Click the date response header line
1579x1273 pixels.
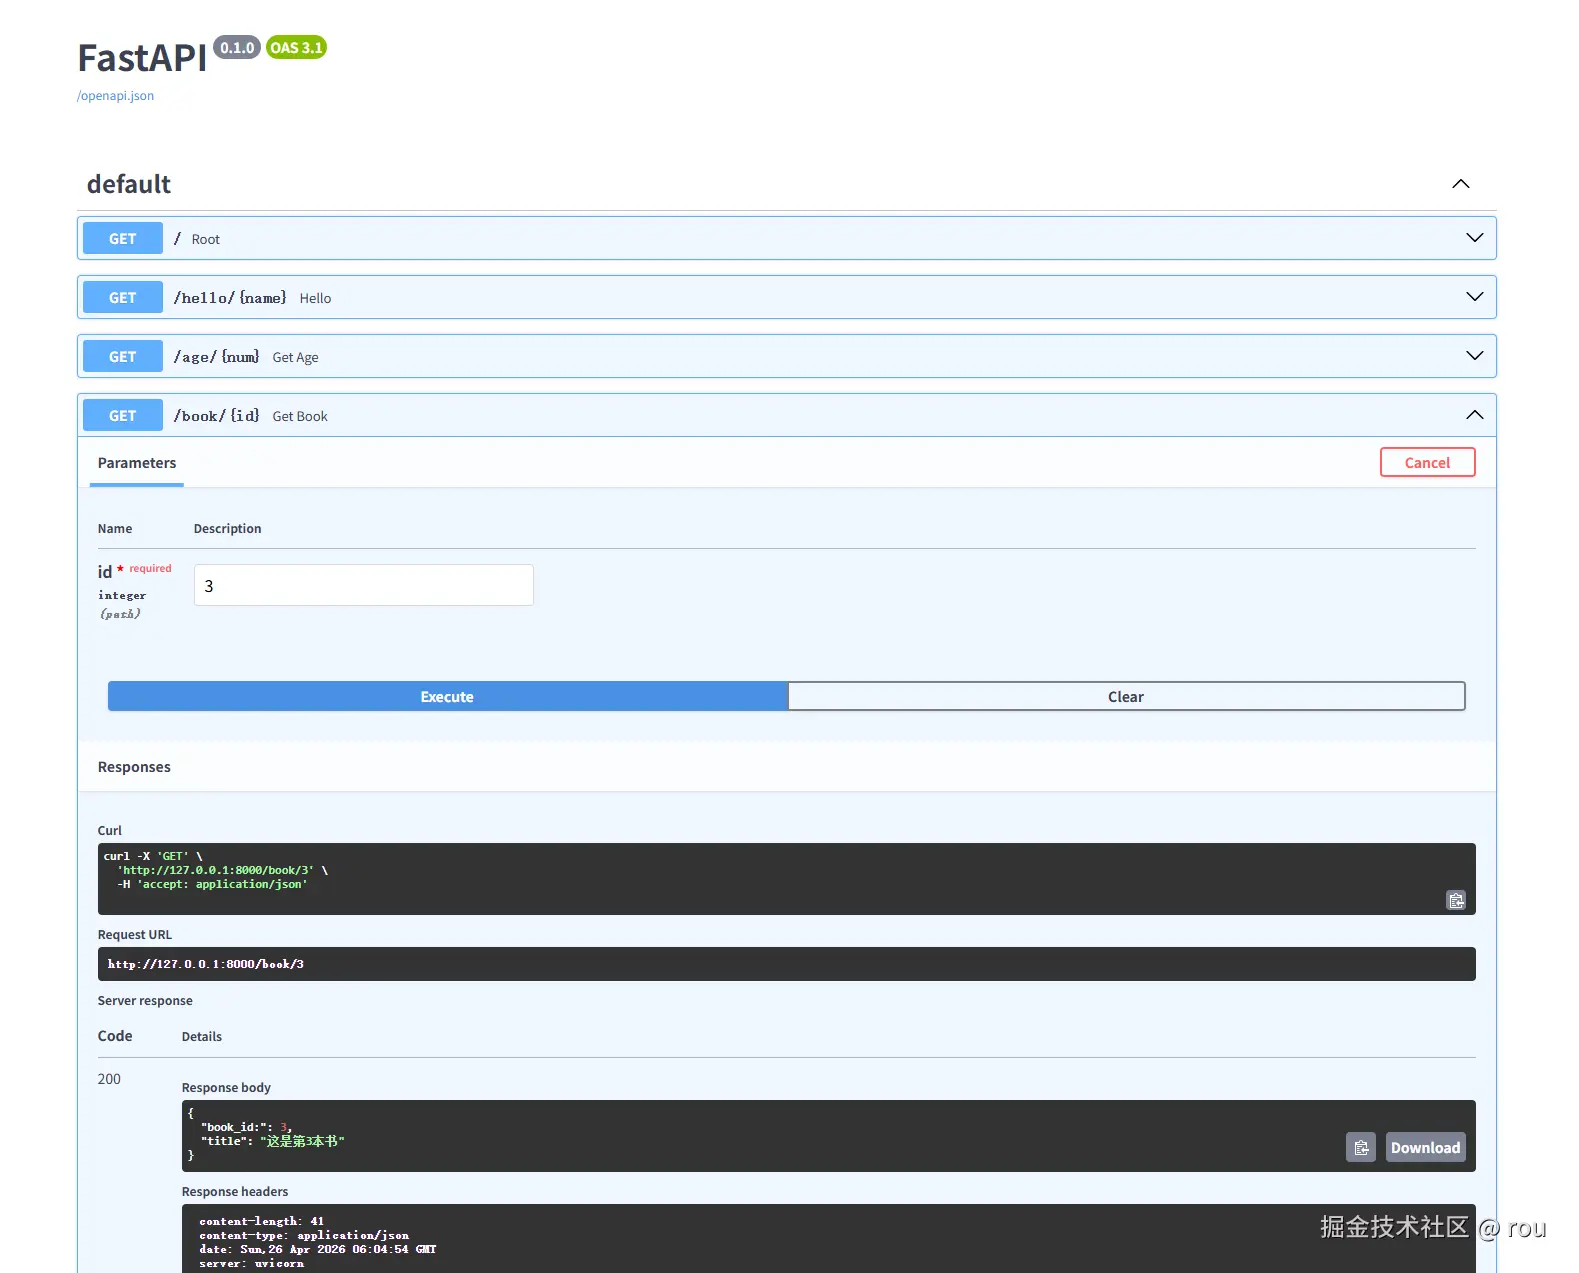[x=318, y=1249]
